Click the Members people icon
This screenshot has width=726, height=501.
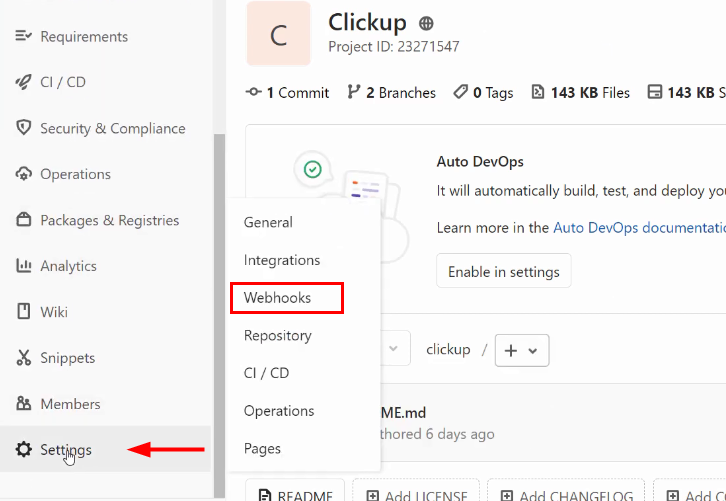(x=23, y=403)
